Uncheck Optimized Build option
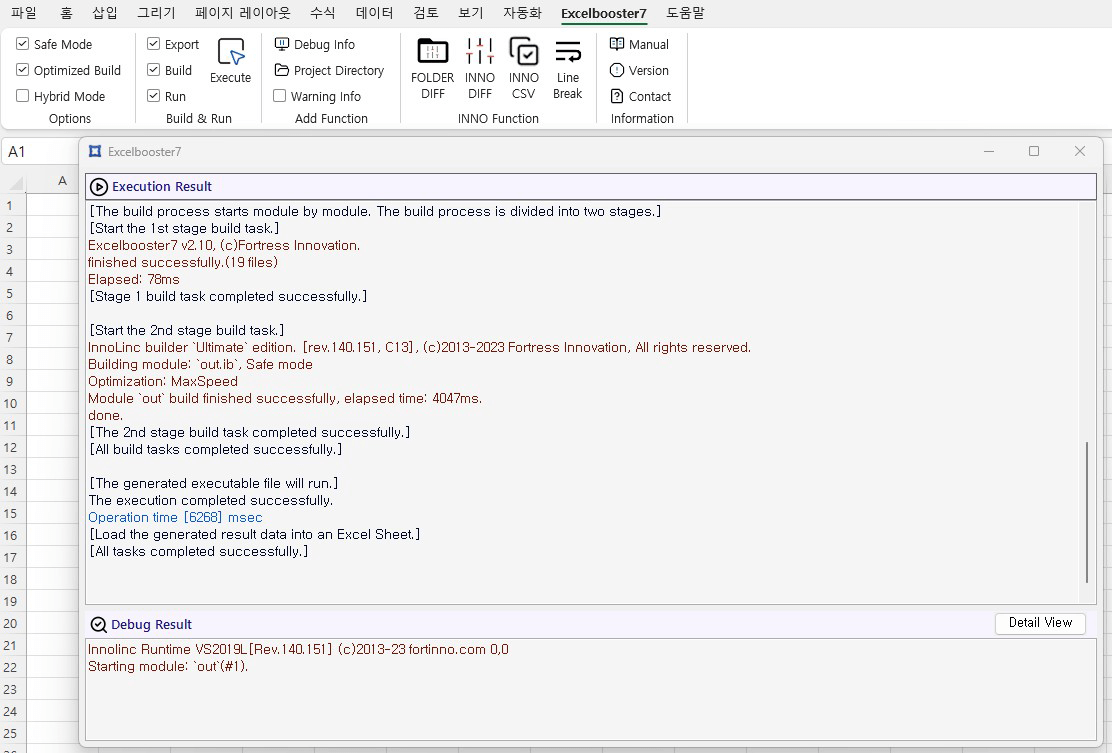 click(23, 70)
